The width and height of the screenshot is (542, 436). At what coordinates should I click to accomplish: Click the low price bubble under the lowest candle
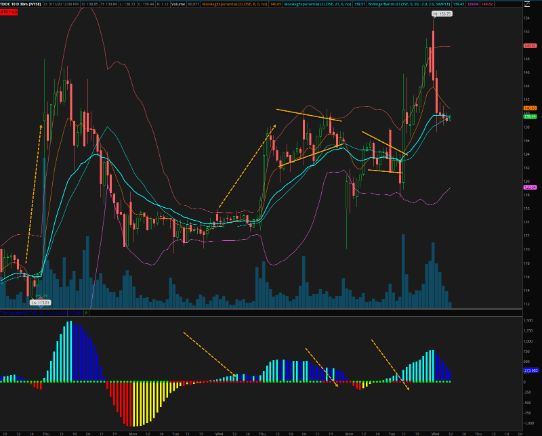coord(41,303)
